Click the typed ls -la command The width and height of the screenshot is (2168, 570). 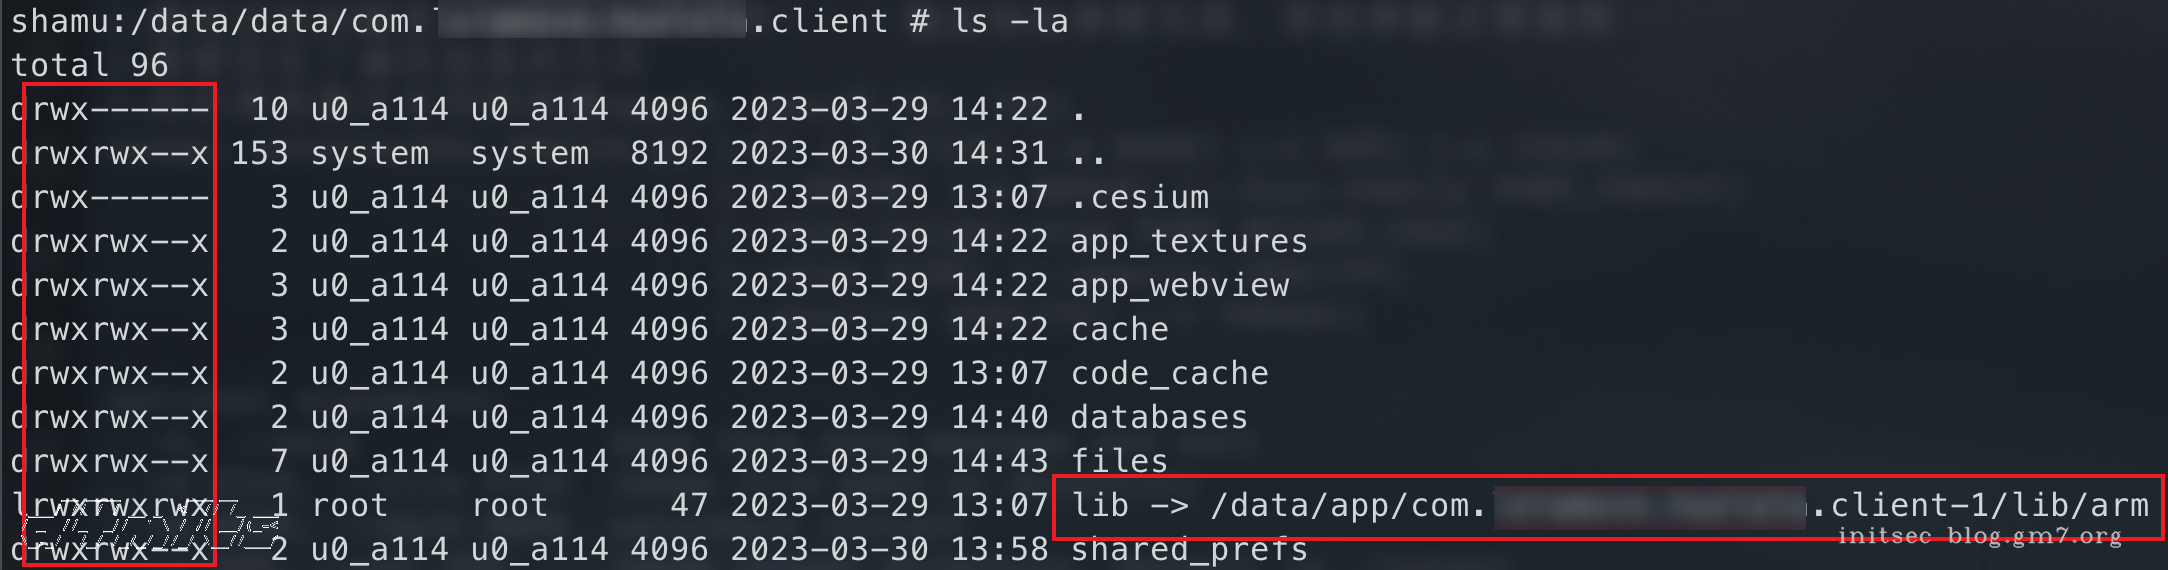(x=1009, y=21)
